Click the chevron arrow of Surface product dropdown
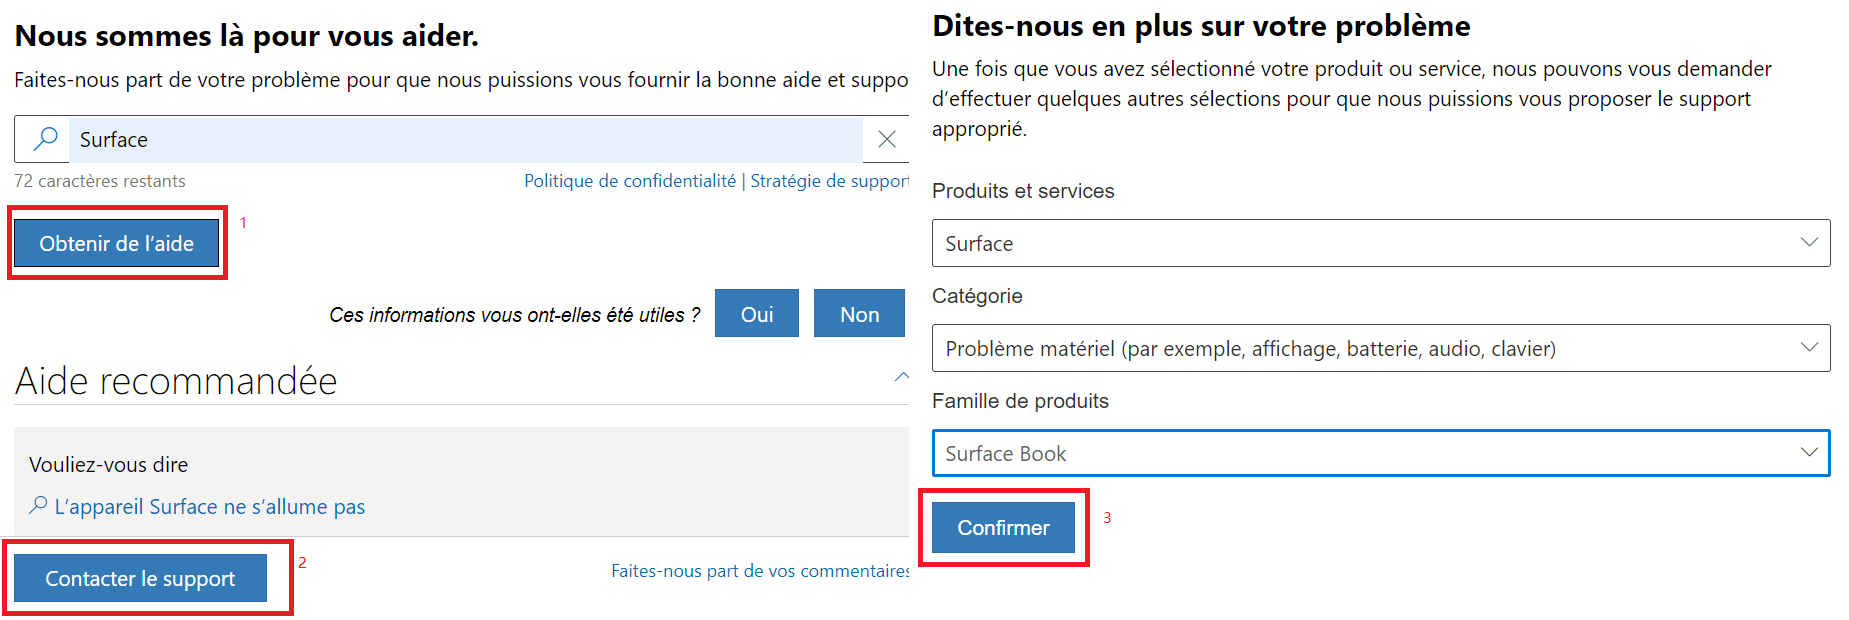This screenshot has height=620, width=1849. [x=1808, y=242]
